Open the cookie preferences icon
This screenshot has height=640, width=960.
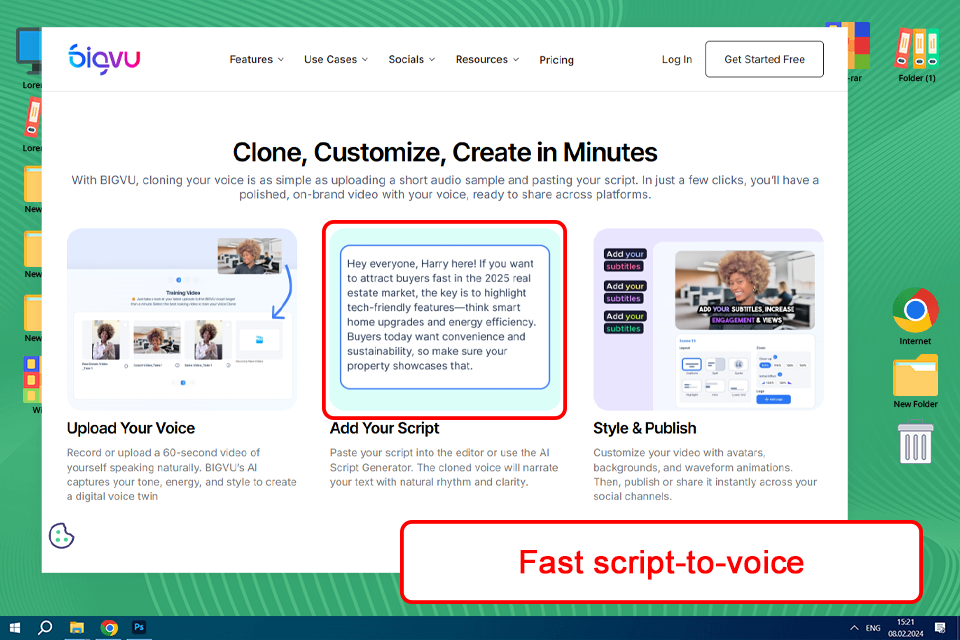coord(61,536)
